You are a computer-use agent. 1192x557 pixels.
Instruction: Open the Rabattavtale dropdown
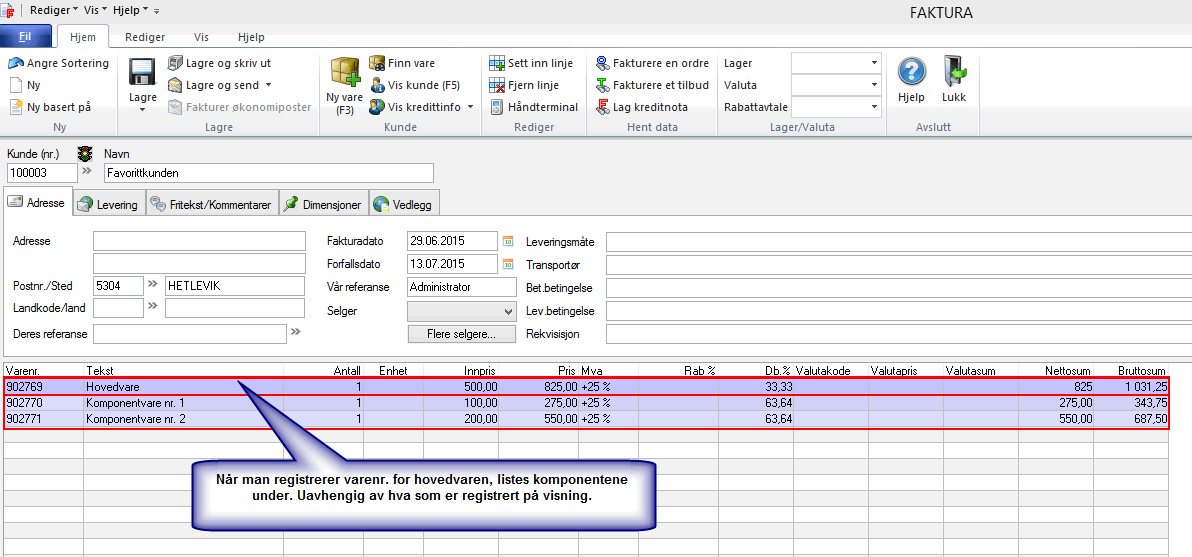click(x=873, y=107)
